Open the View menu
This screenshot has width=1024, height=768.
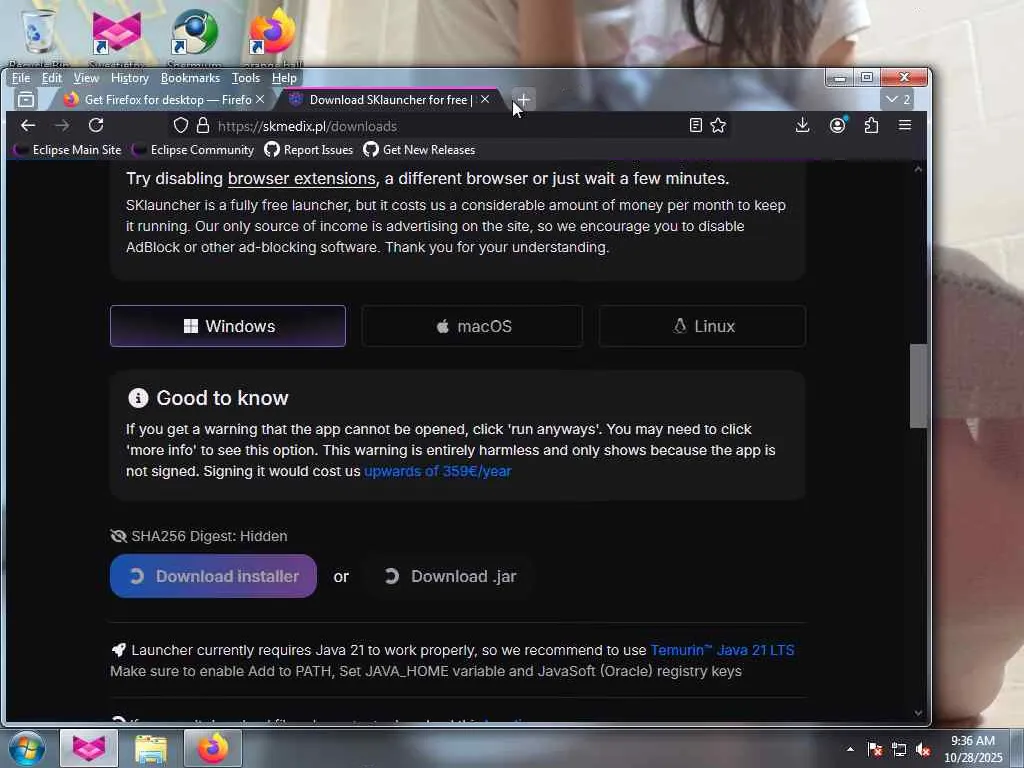[86, 78]
